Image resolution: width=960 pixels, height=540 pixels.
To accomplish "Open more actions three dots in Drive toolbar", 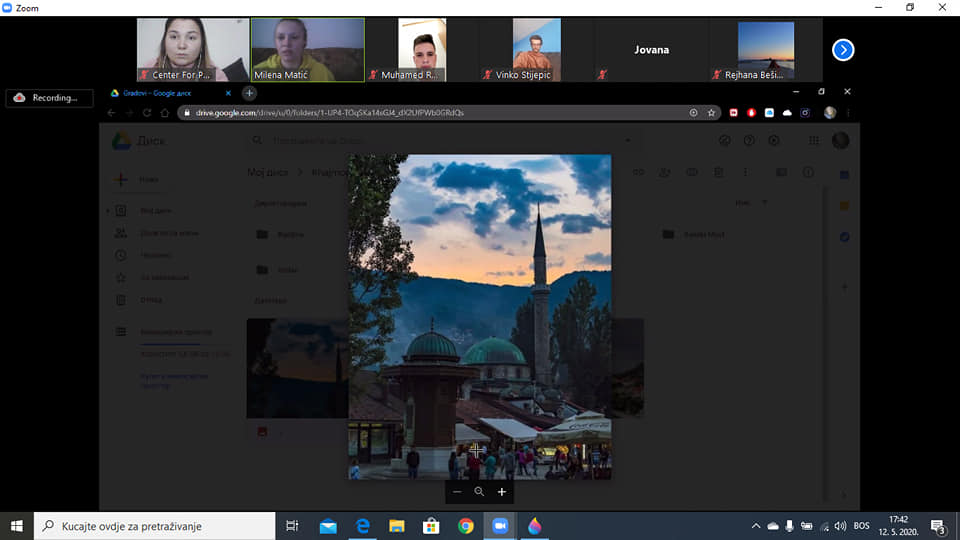I will coord(745,173).
